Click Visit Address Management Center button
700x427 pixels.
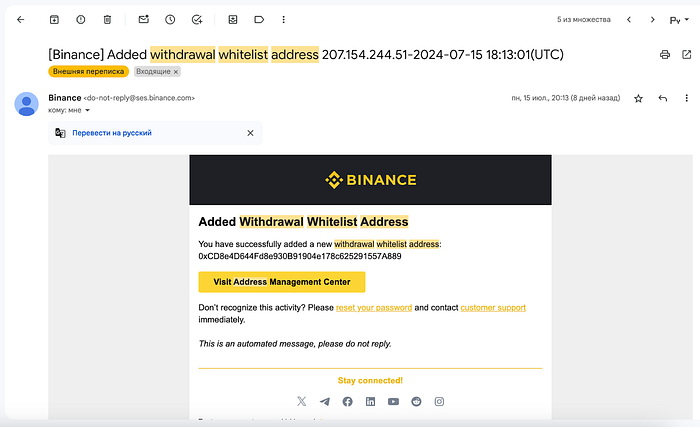pos(282,282)
